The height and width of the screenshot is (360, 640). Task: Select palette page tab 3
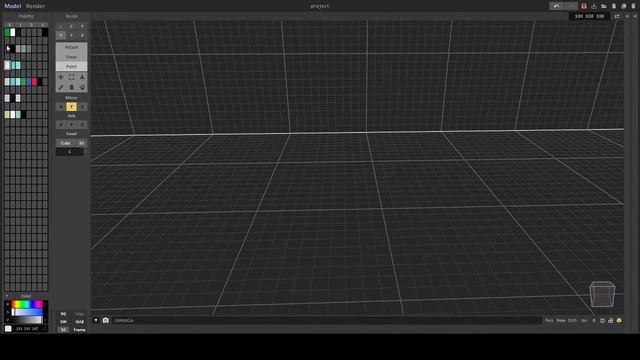tap(42, 25)
